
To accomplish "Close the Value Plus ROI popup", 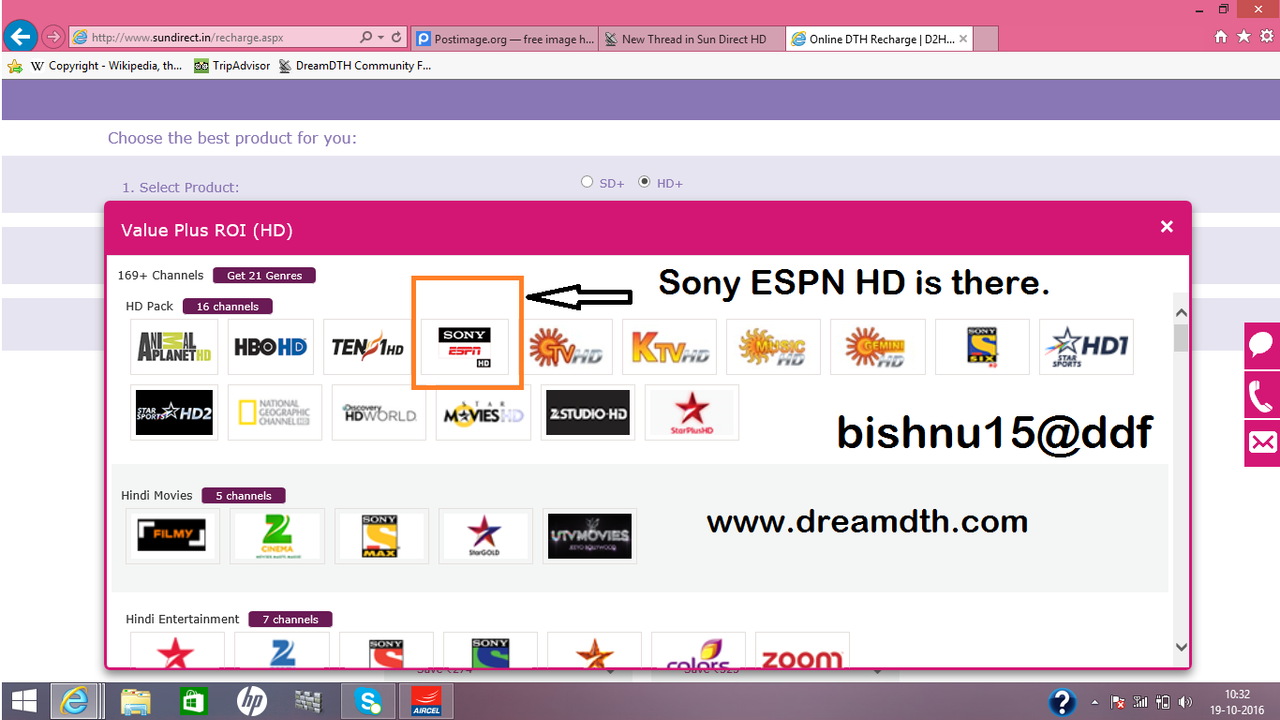I will coord(1166,227).
